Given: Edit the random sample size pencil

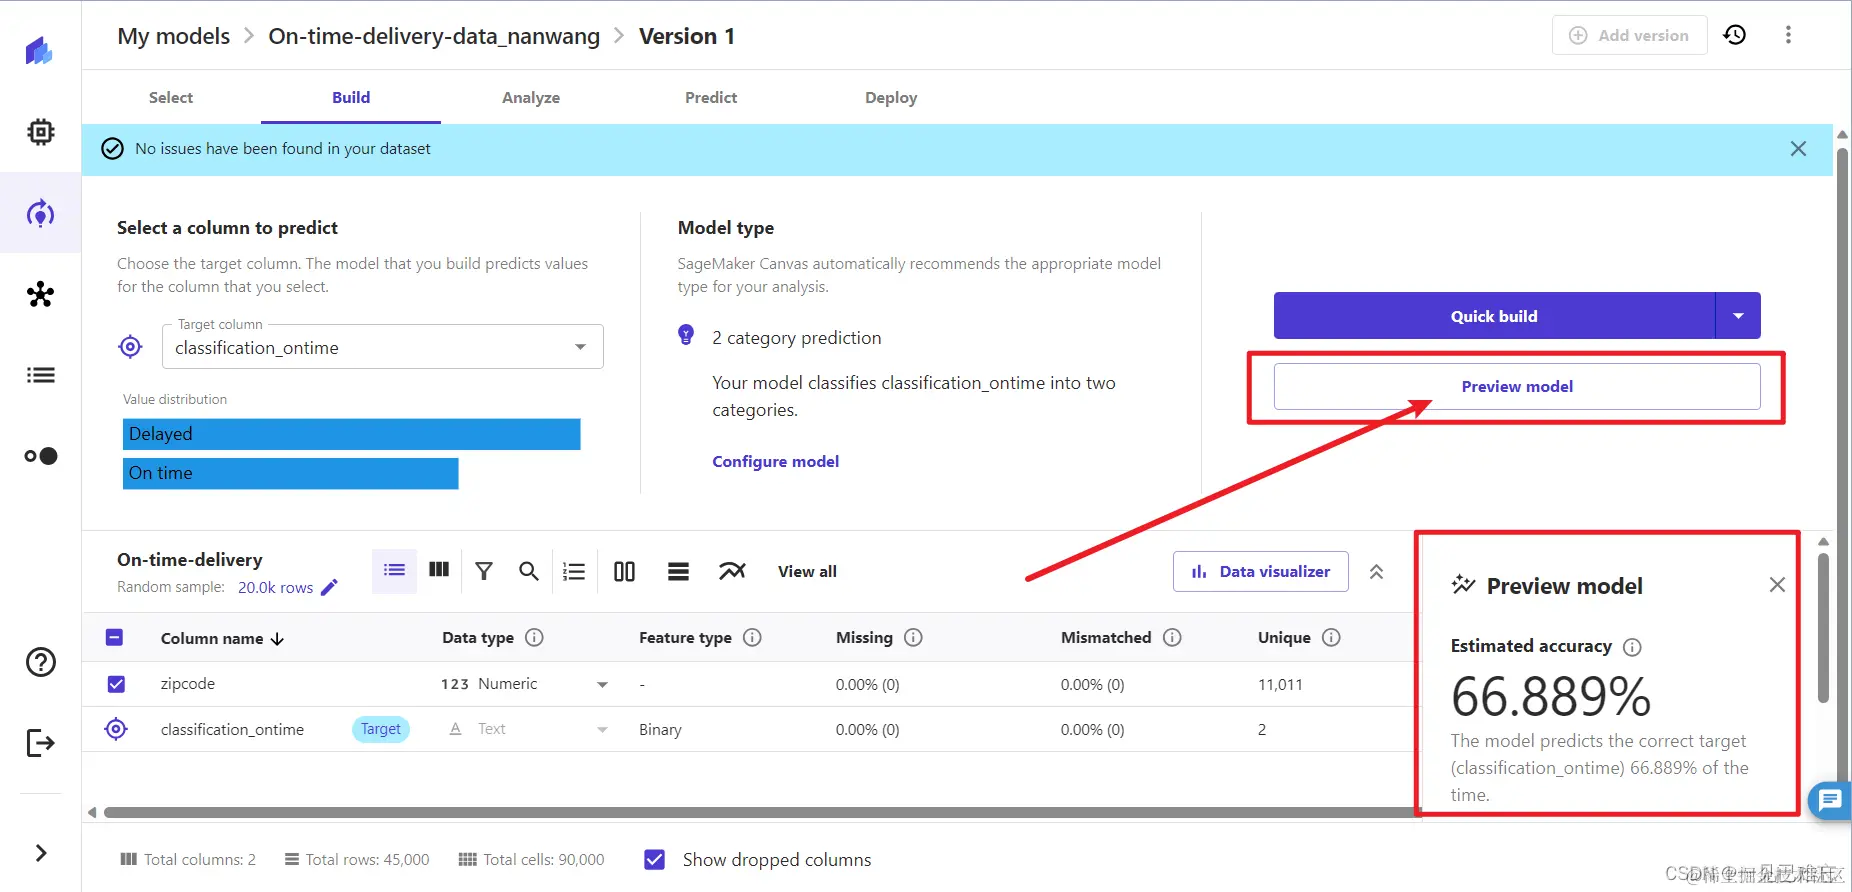Looking at the screenshot, I should tap(329, 587).
